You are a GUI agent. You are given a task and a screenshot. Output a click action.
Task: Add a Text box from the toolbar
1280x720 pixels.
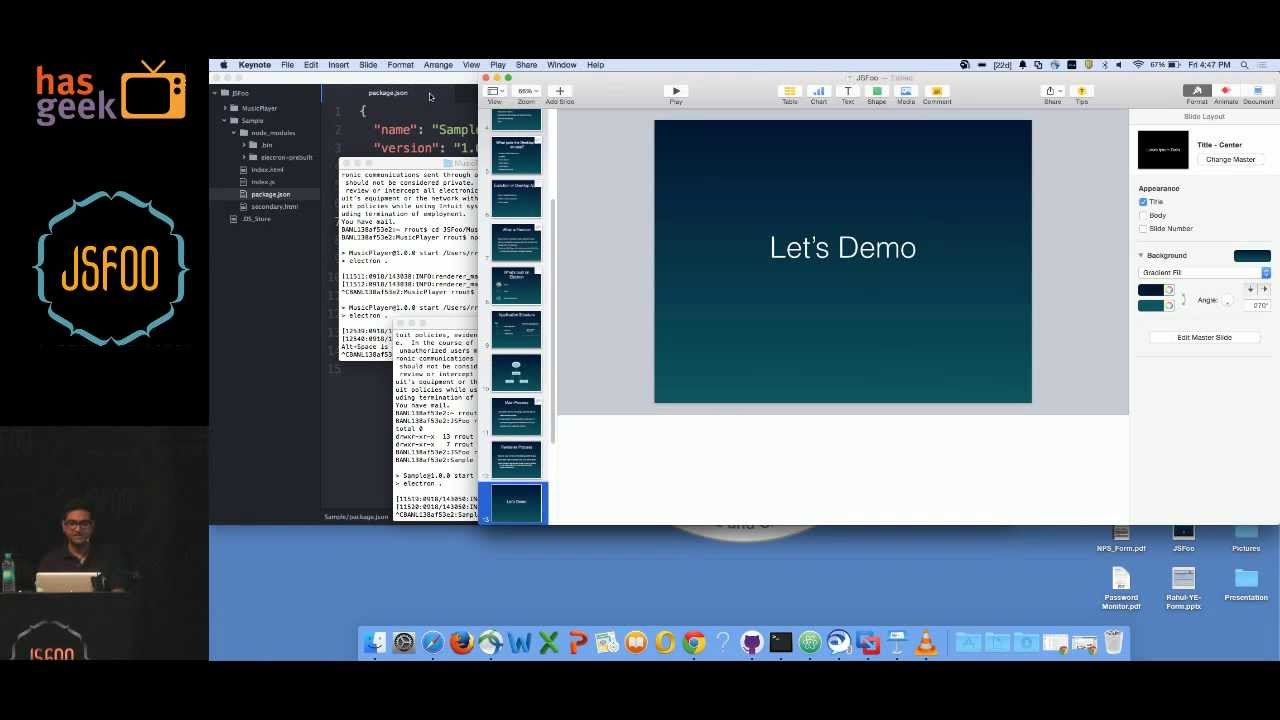847,91
